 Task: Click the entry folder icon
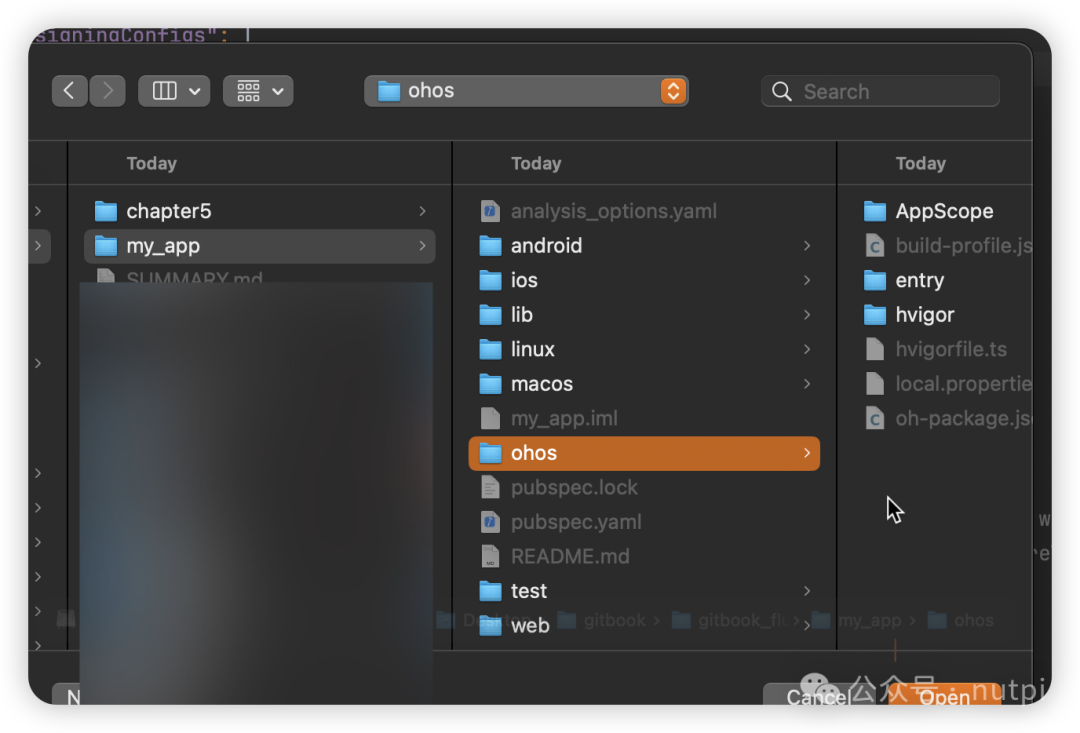(x=875, y=280)
